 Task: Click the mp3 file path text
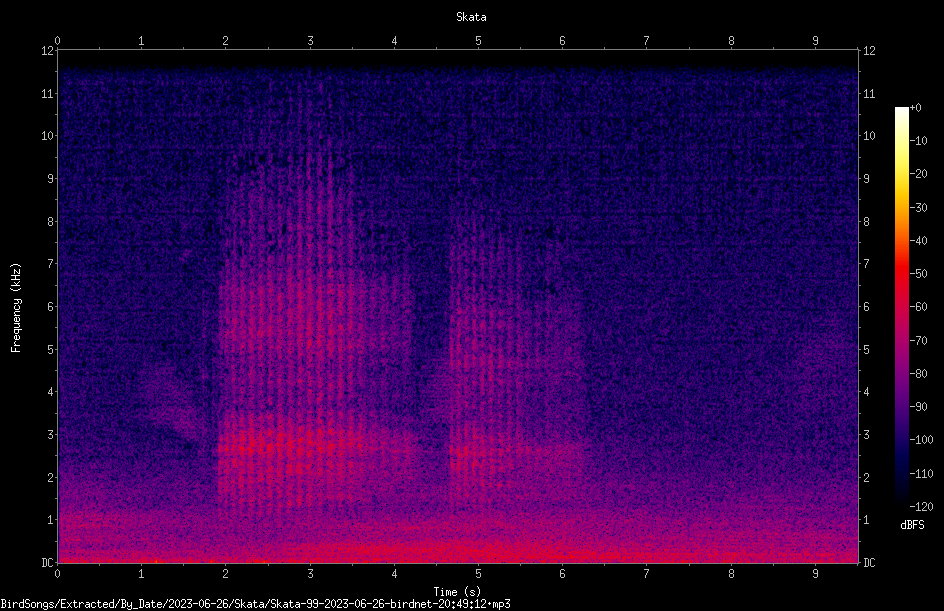point(255,604)
